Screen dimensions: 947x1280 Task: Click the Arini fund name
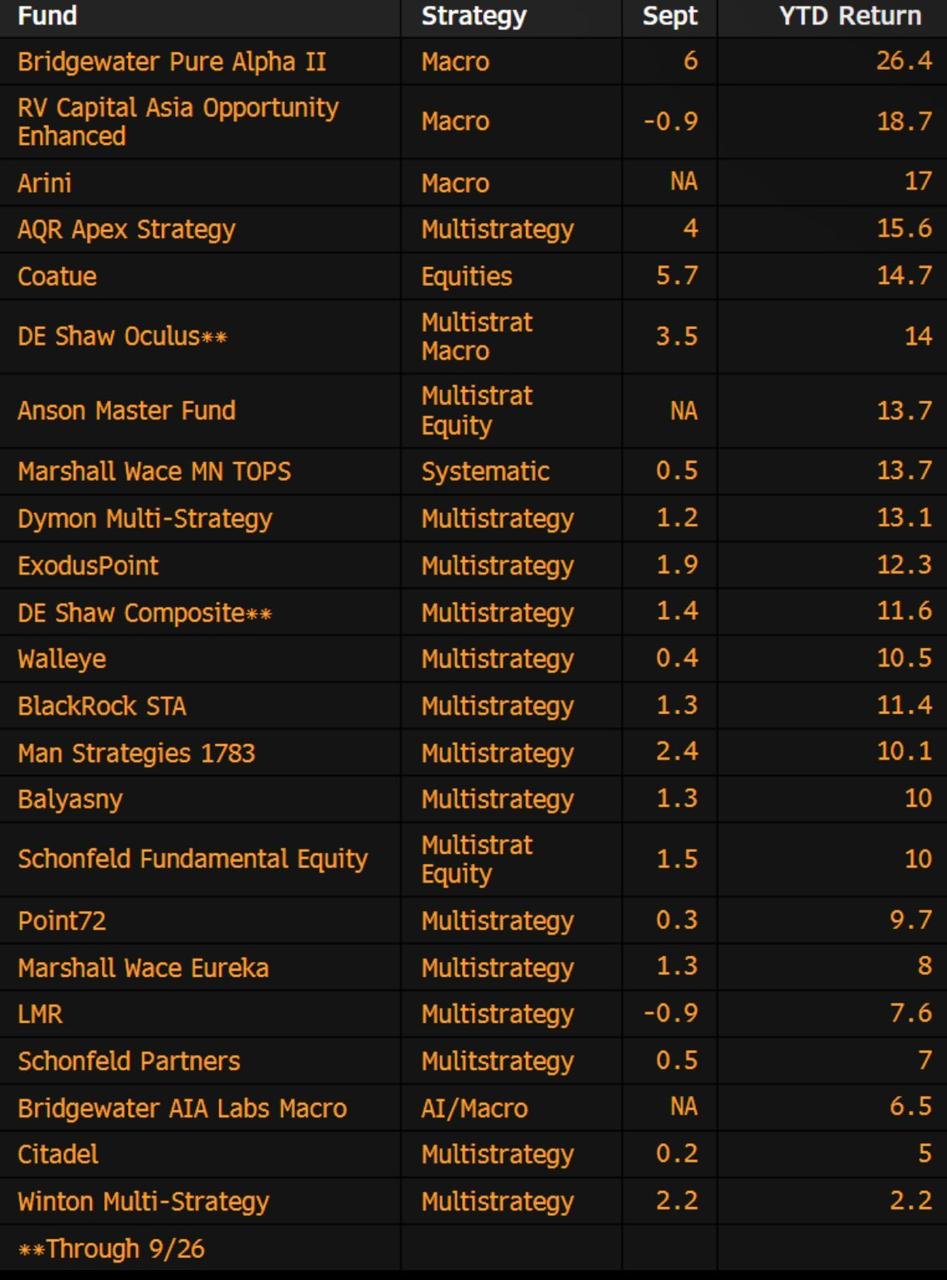pos(45,183)
